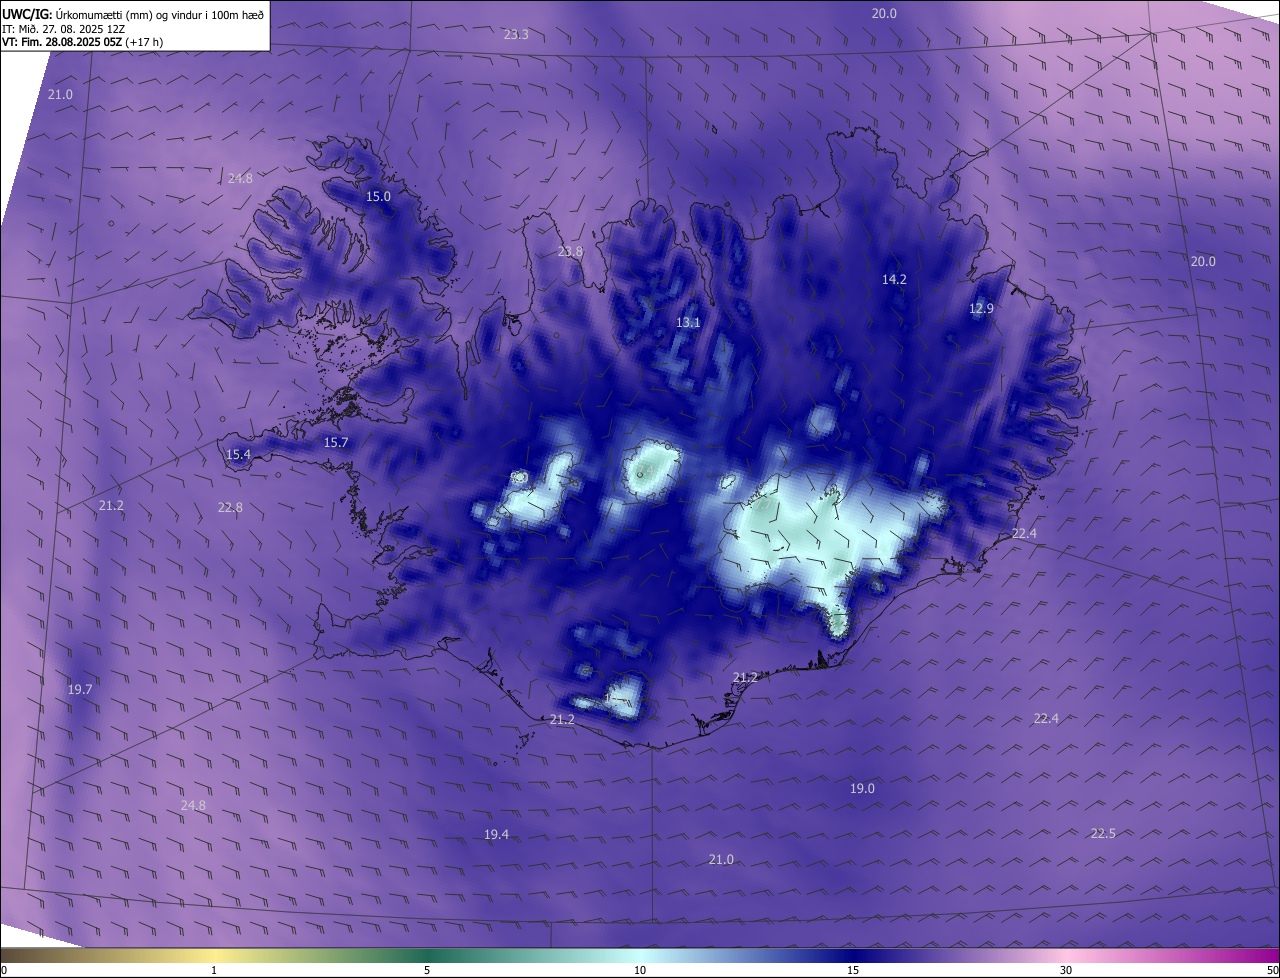This screenshot has width=1280, height=978.
Task: Click the 19.0 value label on the map
Action: tap(862, 788)
